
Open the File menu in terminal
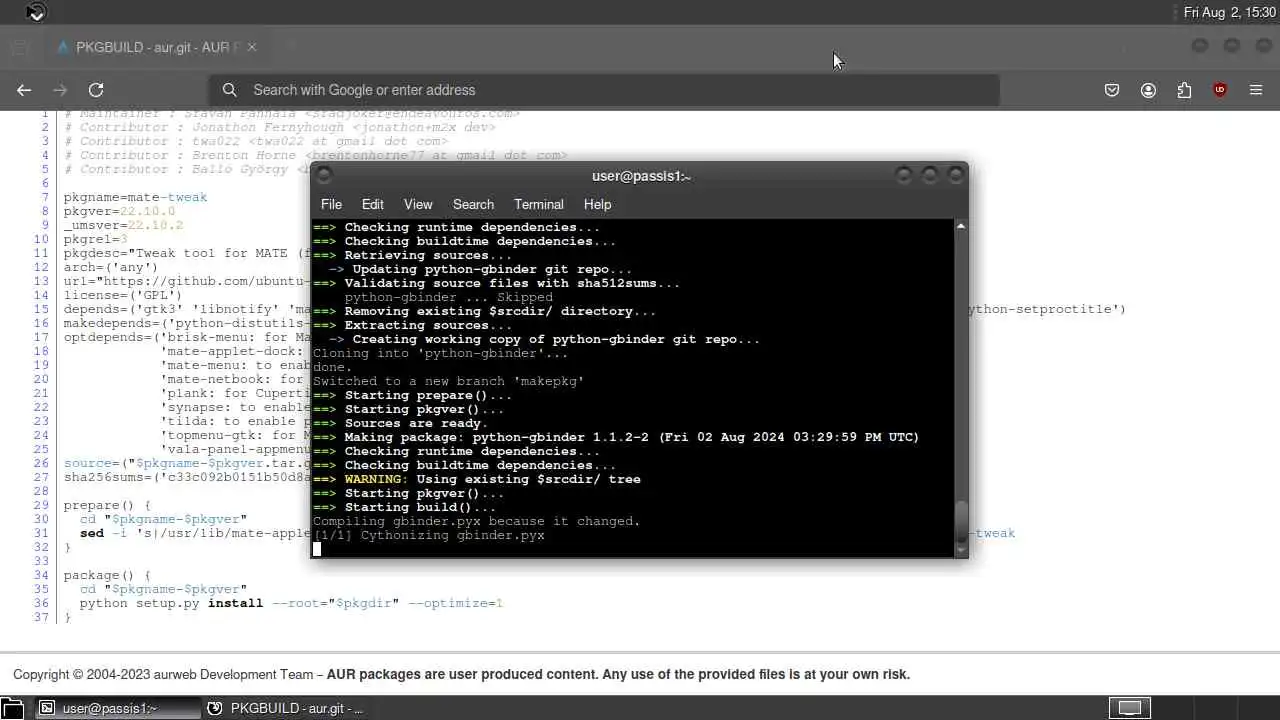pyautogui.click(x=331, y=204)
